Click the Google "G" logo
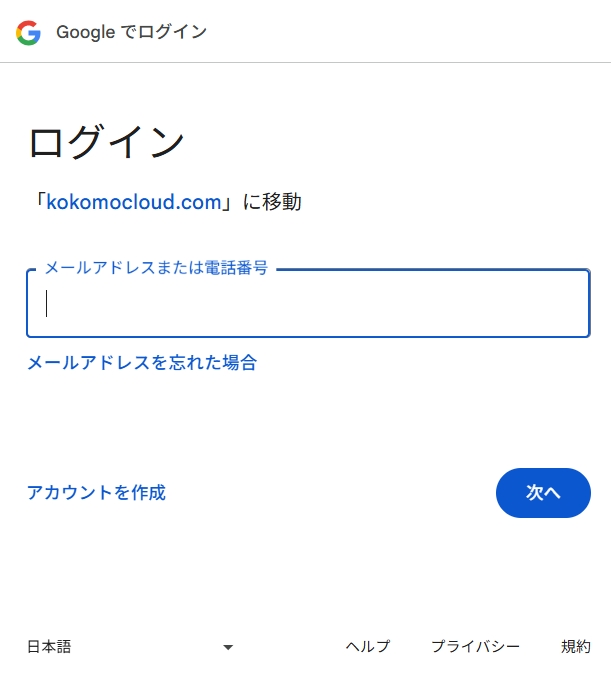Image resolution: width=611 pixels, height=677 pixels. coord(28,32)
